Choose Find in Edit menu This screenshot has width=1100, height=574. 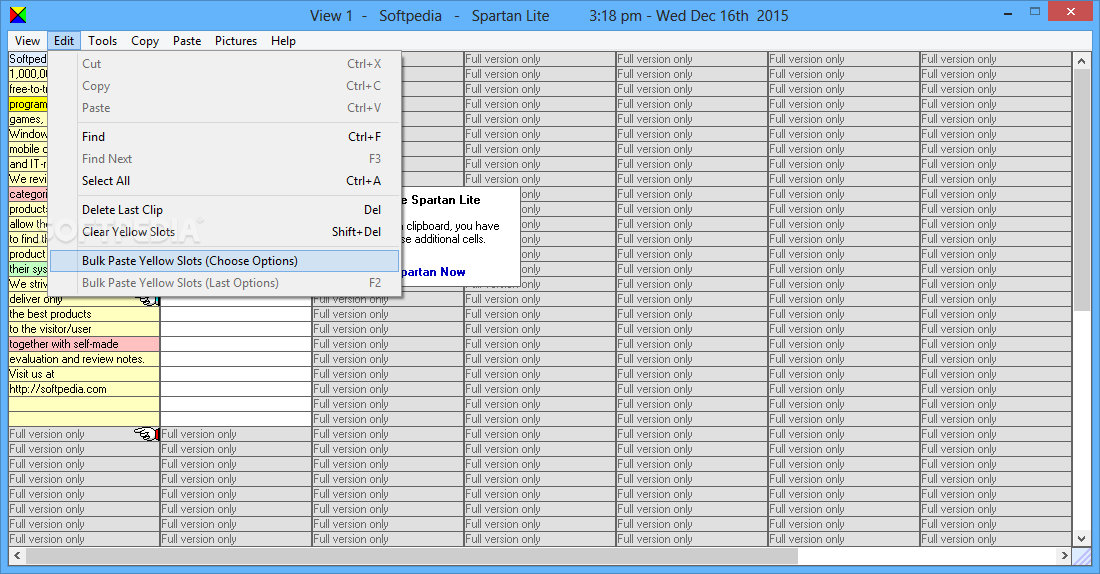point(224,137)
